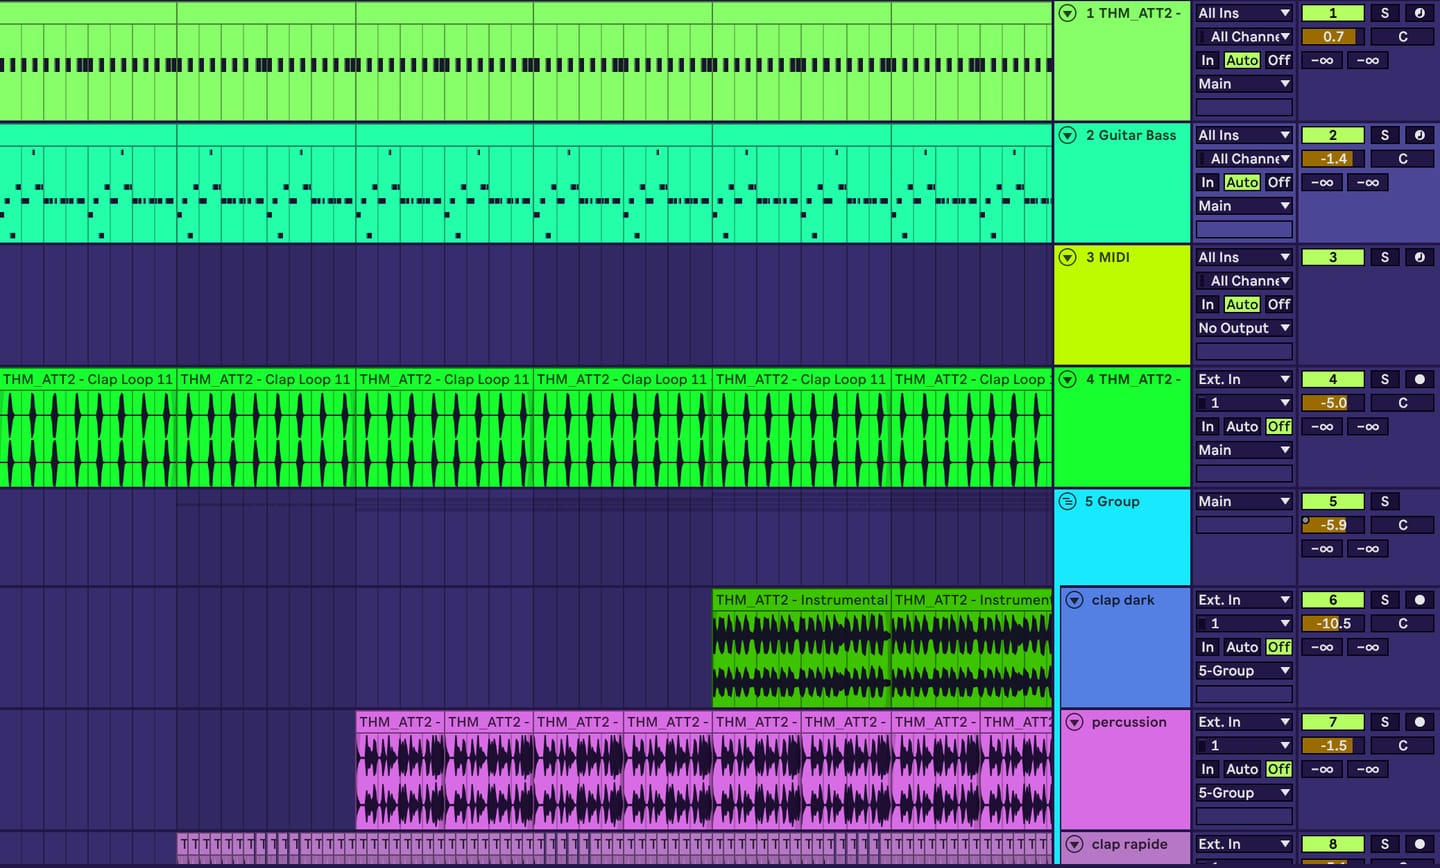
Task: Mute the 5 Group track activator
Action: coord(1333,501)
